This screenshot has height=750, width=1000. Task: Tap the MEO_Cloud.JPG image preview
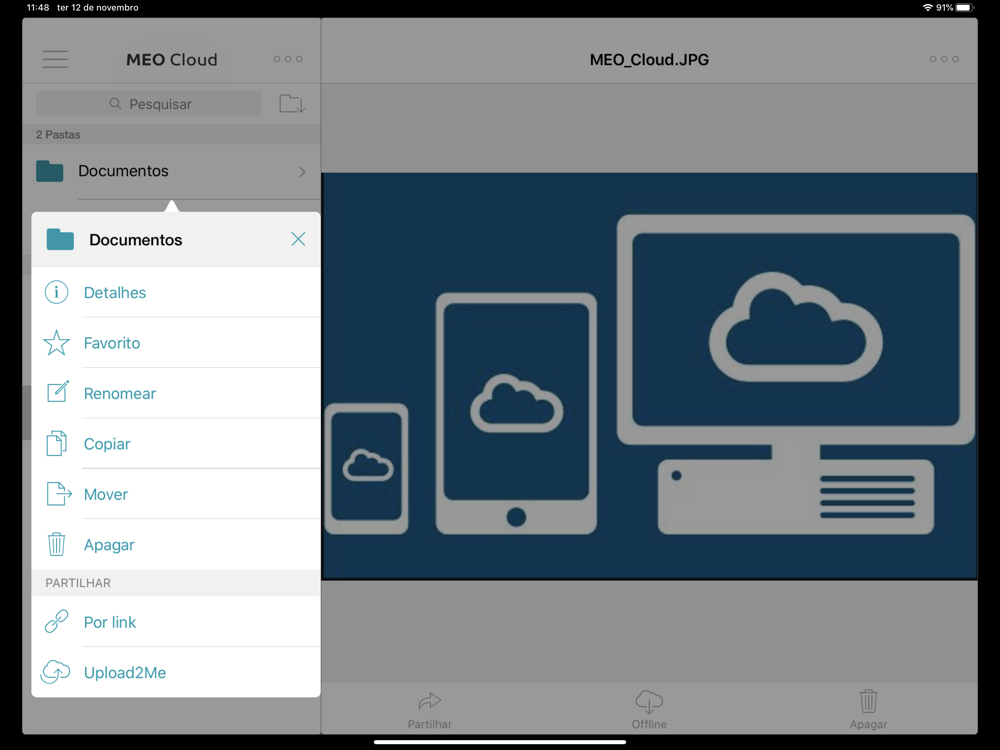pyautogui.click(x=649, y=376)
